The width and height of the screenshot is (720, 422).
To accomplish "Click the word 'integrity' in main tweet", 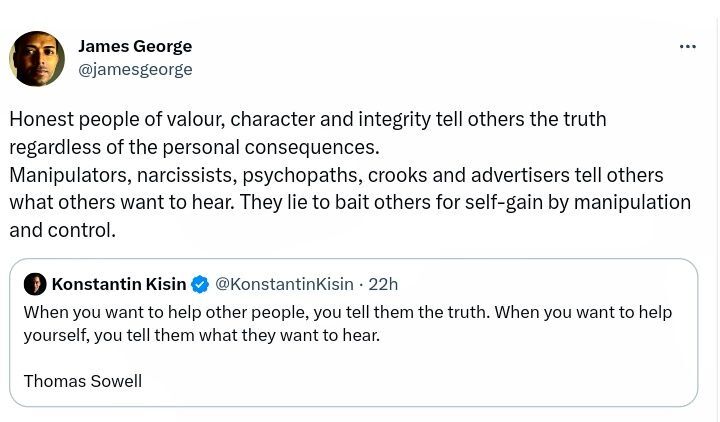I will click(394, 120).
